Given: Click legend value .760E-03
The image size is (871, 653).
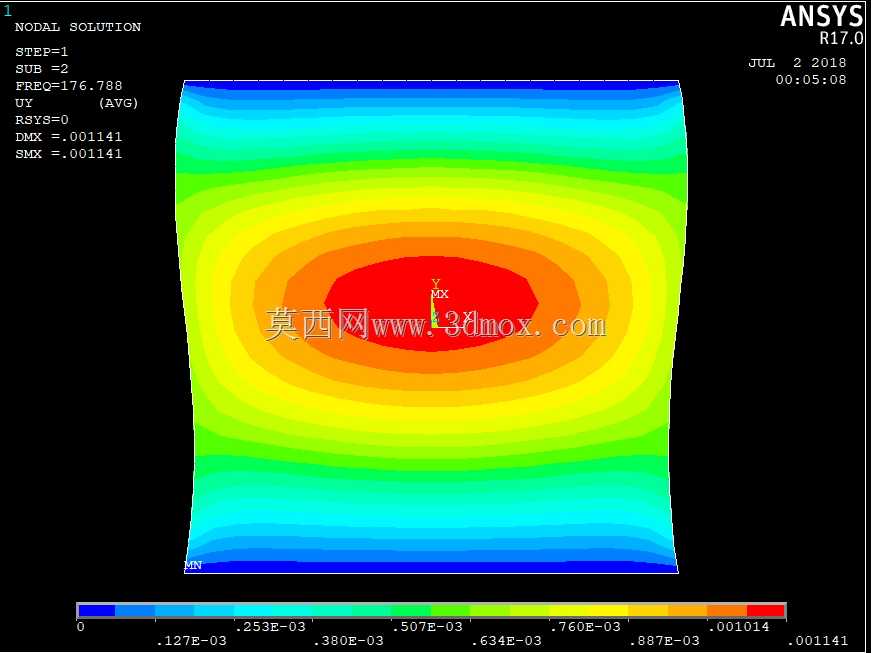Looking at the screenshot, I should click(x=585, y=627).
